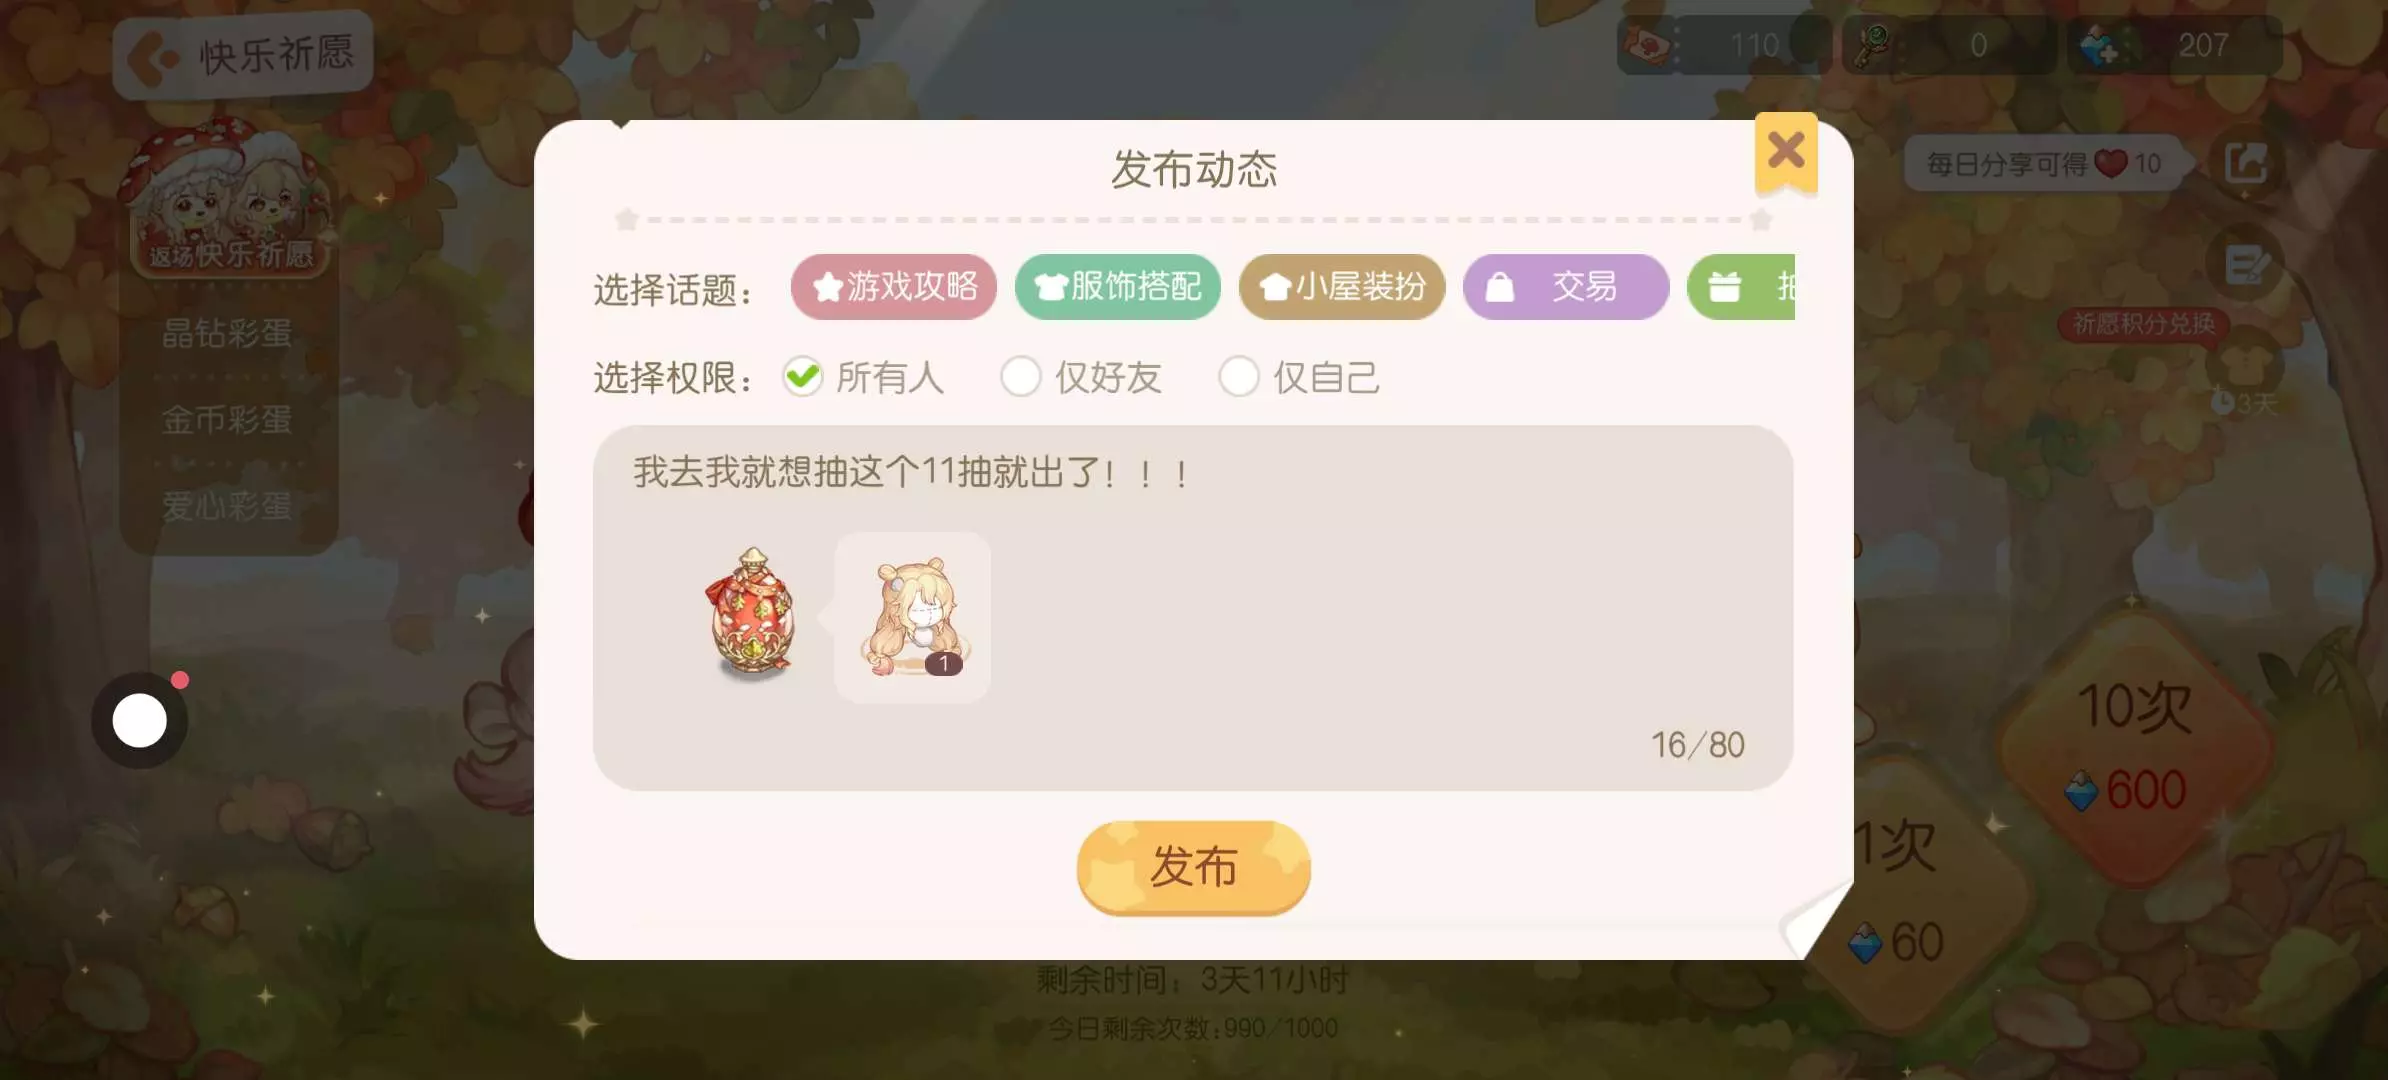This screenshot has height=1080, width=2388.
Task: Switch to the 爱心彩蛋 tab
Action: 228,506
